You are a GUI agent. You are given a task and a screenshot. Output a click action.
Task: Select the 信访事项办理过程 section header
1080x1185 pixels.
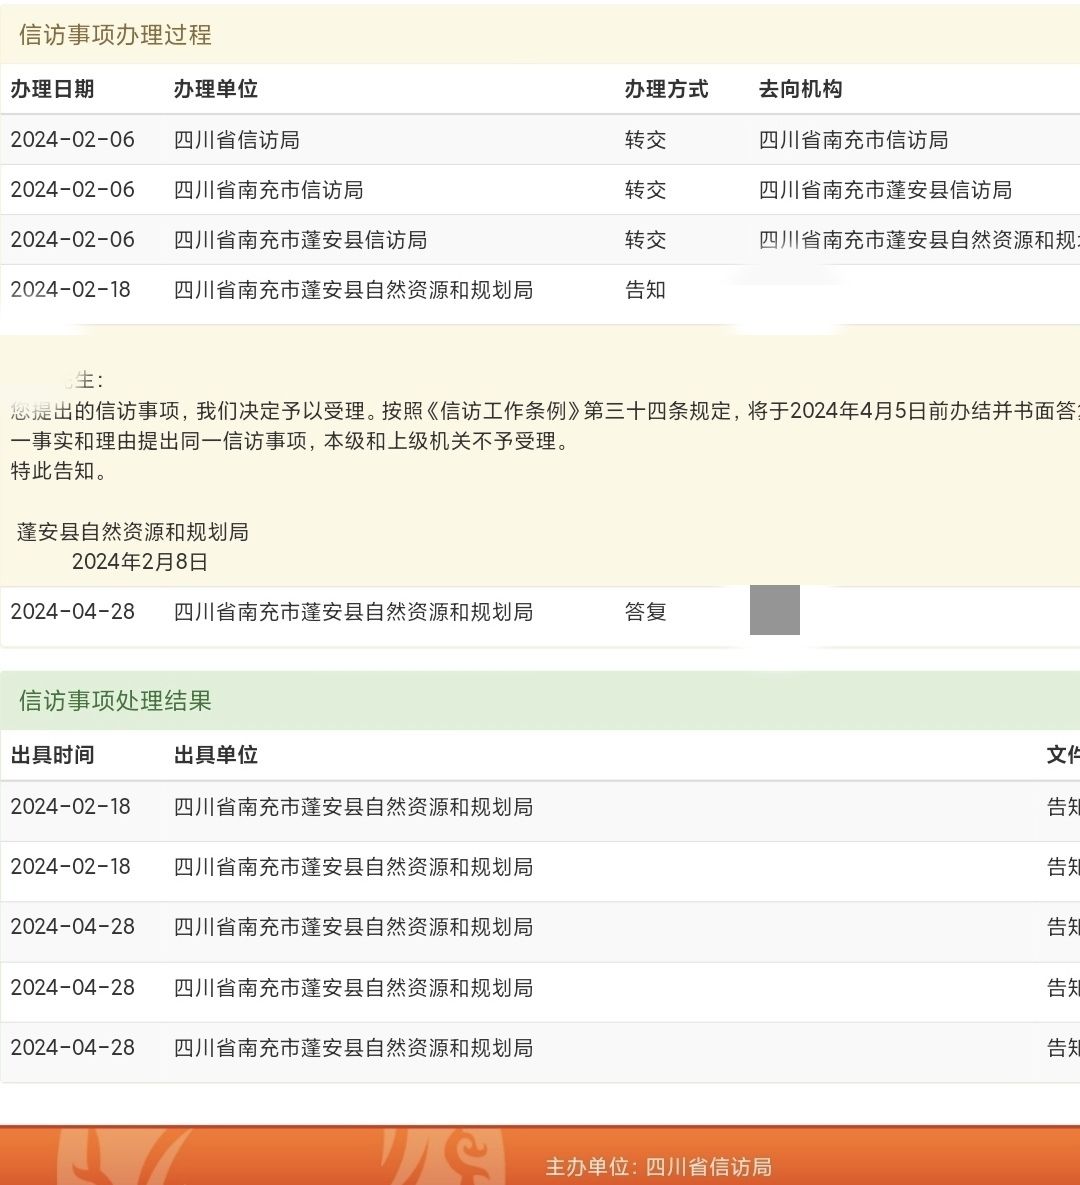pos(115,35)
